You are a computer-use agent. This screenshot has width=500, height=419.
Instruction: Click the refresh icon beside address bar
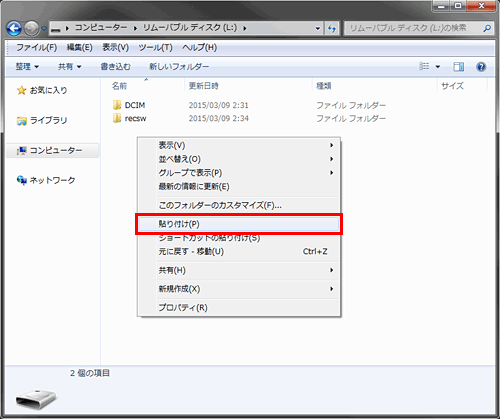tap(332, 28)
